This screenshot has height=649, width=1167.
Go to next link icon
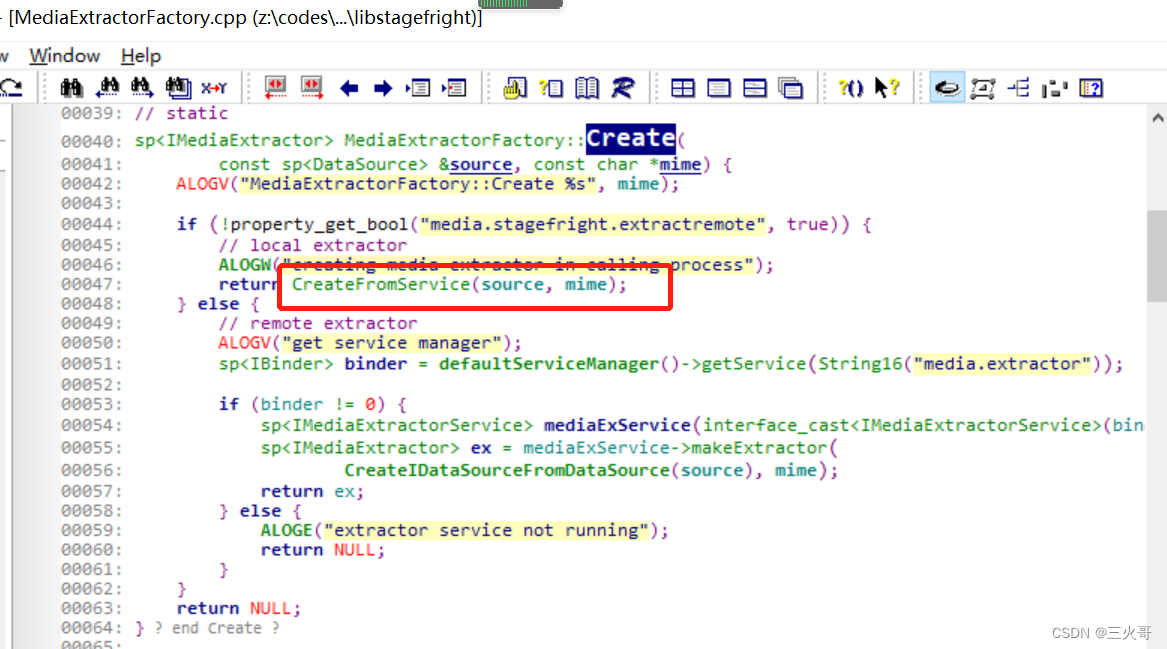pos(312,88)
